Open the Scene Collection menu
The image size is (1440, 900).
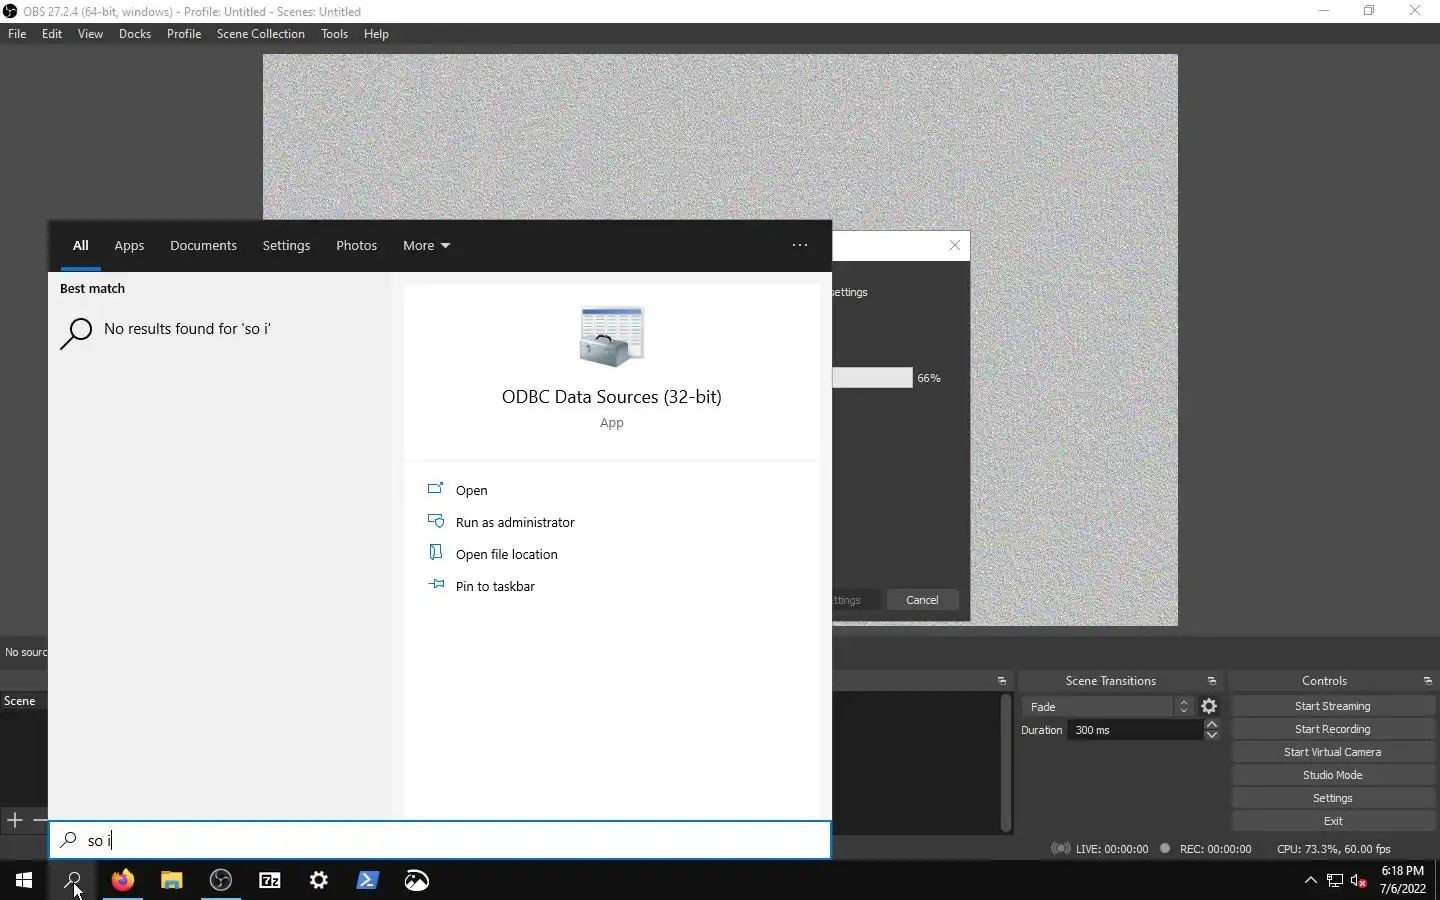pyautogui.click(x=261, y=34)
